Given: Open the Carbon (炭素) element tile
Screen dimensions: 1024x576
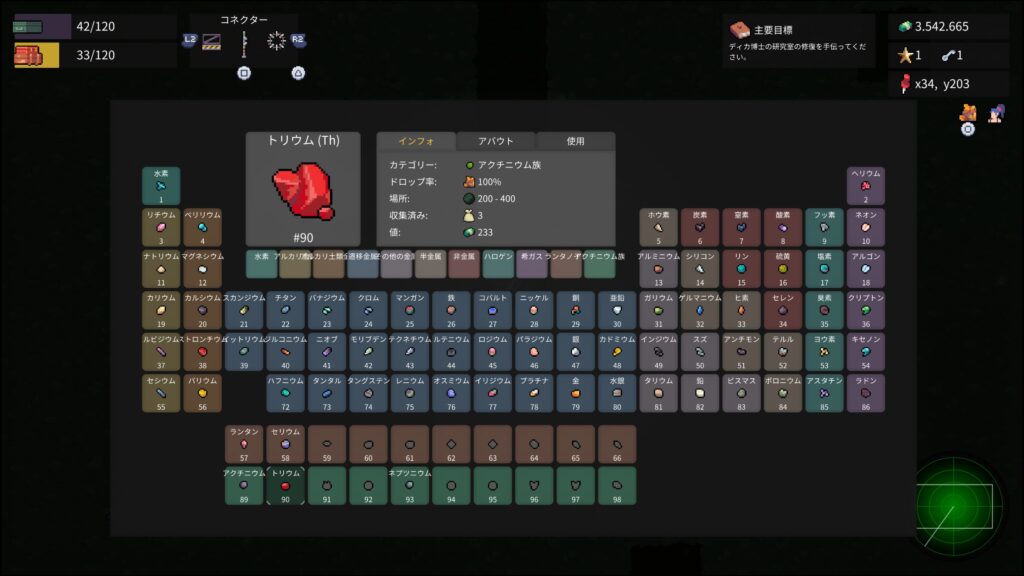Looking at the screenshot, I should pyautogui.click(x=700, y=227).
